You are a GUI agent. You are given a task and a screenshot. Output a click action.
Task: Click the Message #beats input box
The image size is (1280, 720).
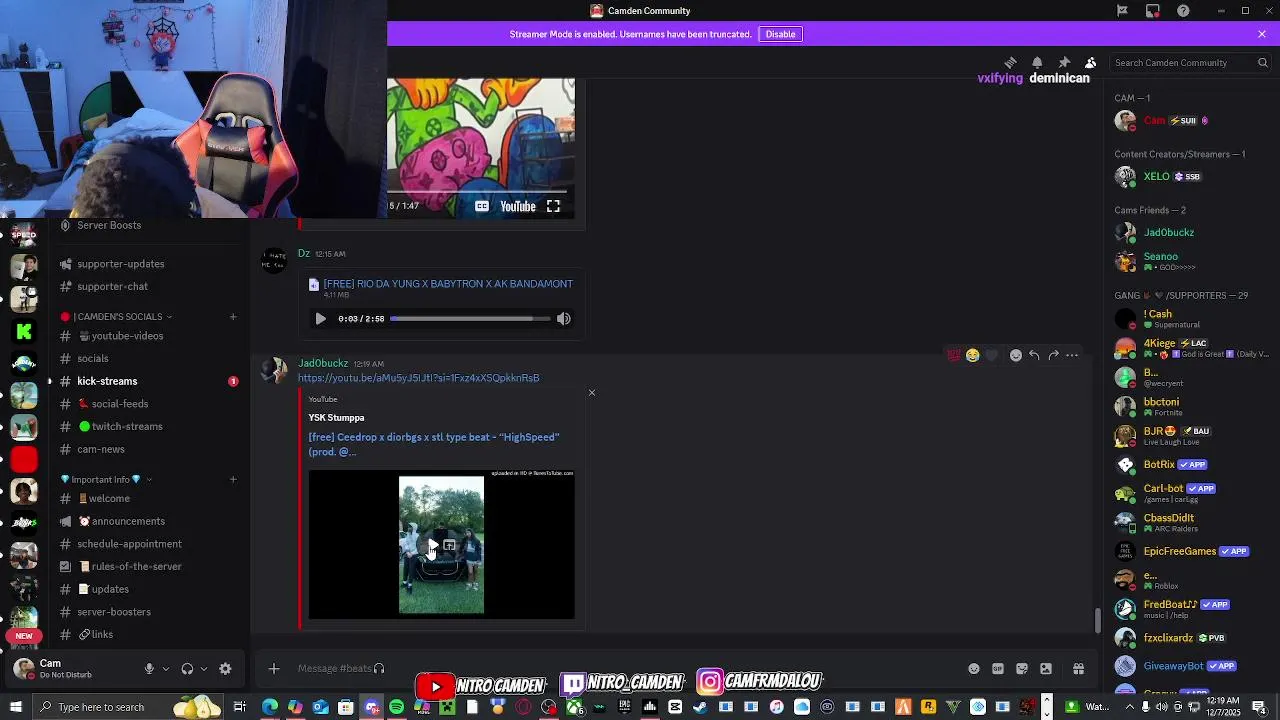620,669
